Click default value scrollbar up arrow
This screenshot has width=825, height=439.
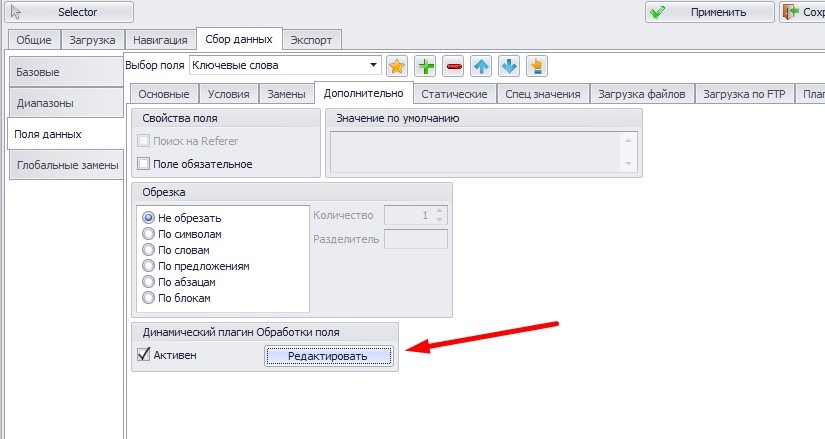coord(628,140)
